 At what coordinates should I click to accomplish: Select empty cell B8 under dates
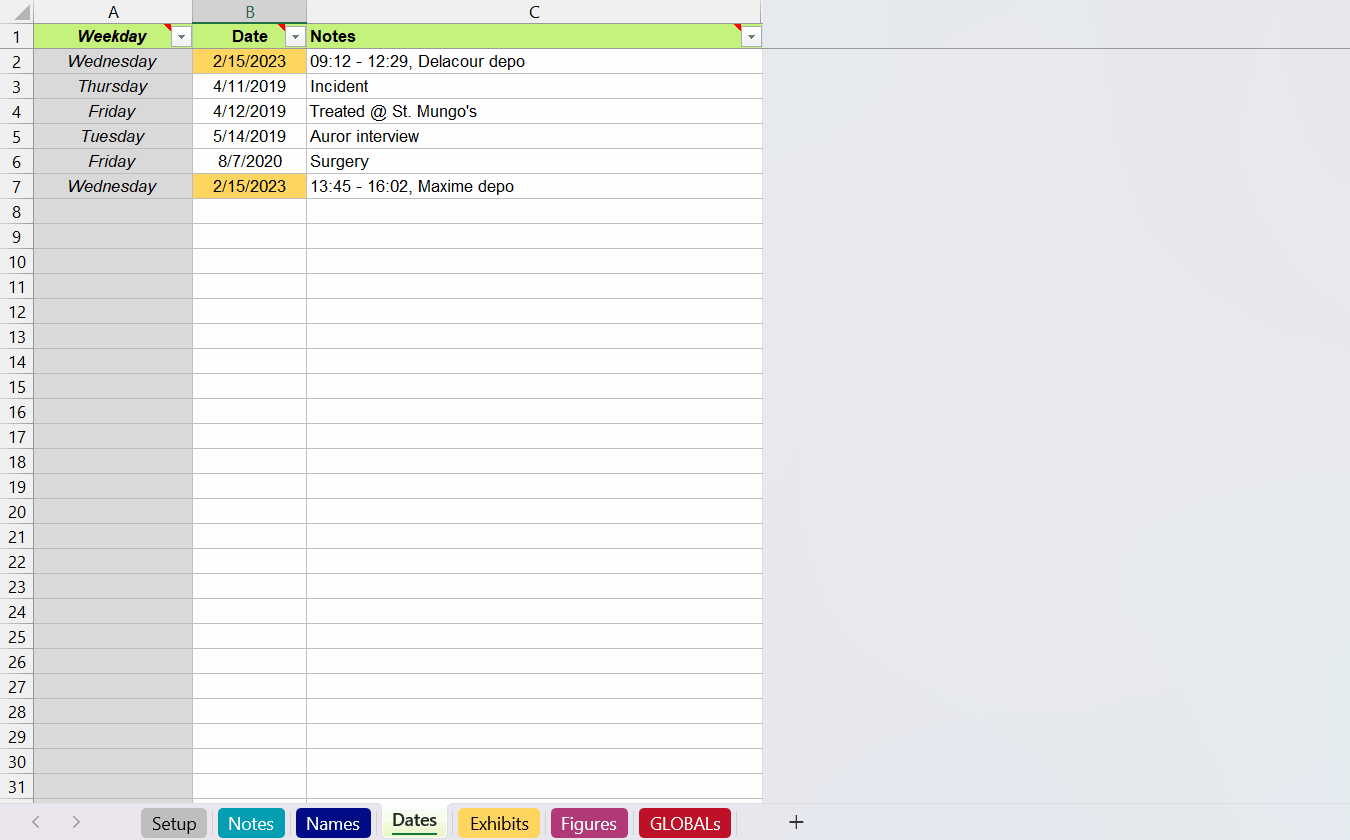(250, 211)
